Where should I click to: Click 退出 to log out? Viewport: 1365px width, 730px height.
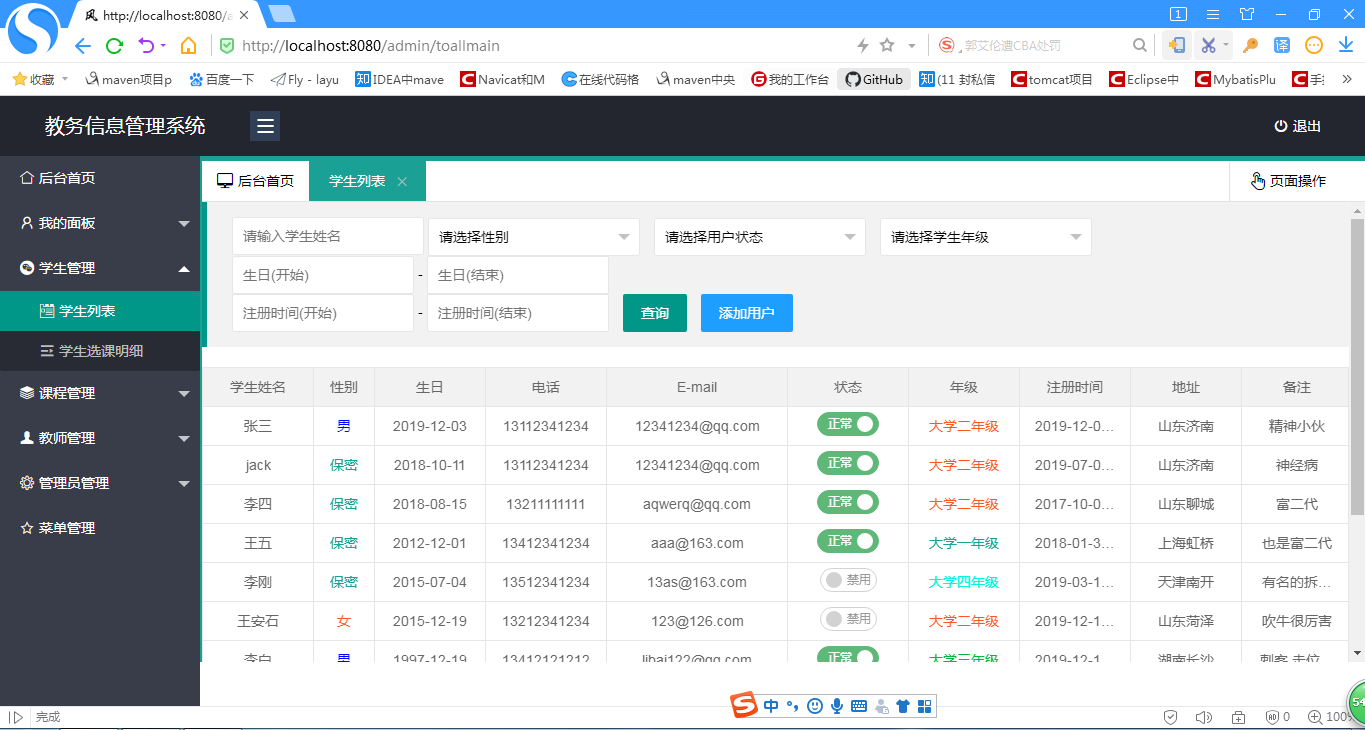[1298, 126]
